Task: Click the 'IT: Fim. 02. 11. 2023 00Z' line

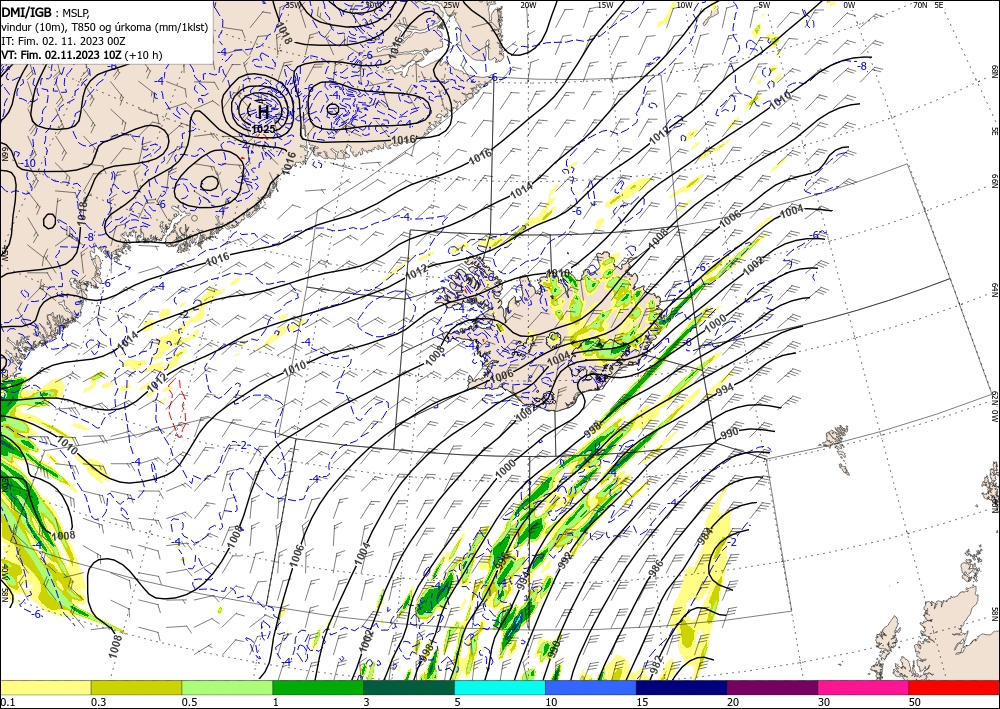Action: pos(63,41)
